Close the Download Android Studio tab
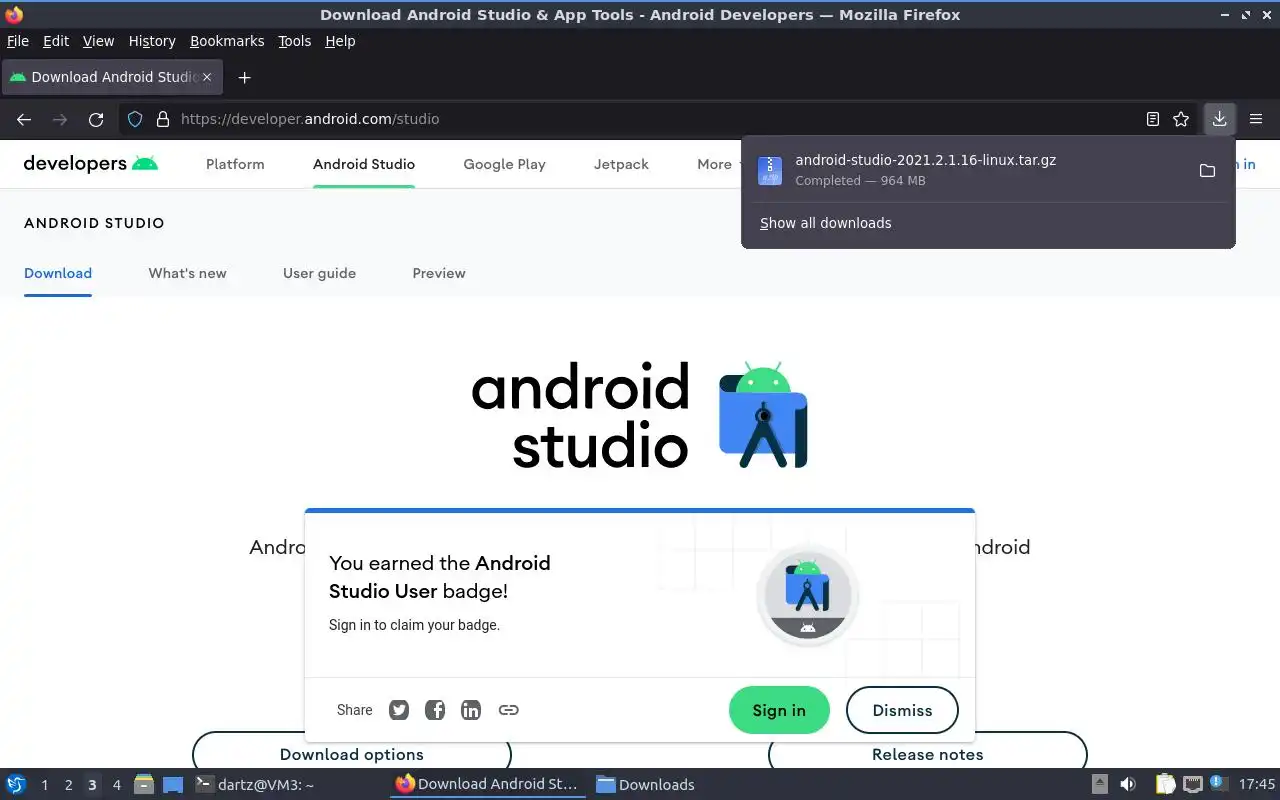This screenshot has height=800, width=1280. click(207, 77)
